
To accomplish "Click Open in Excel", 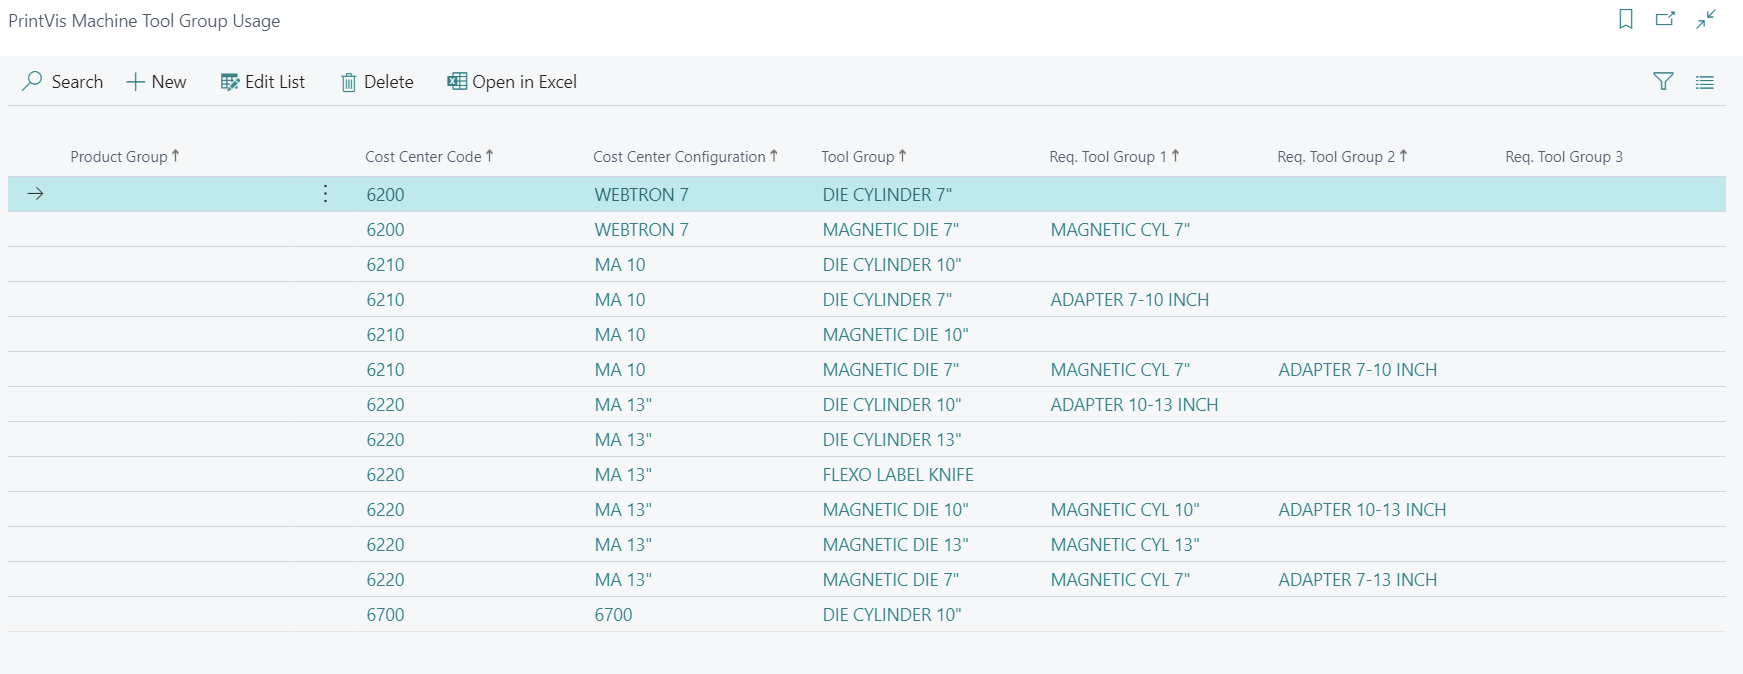I will click(512, 82).
